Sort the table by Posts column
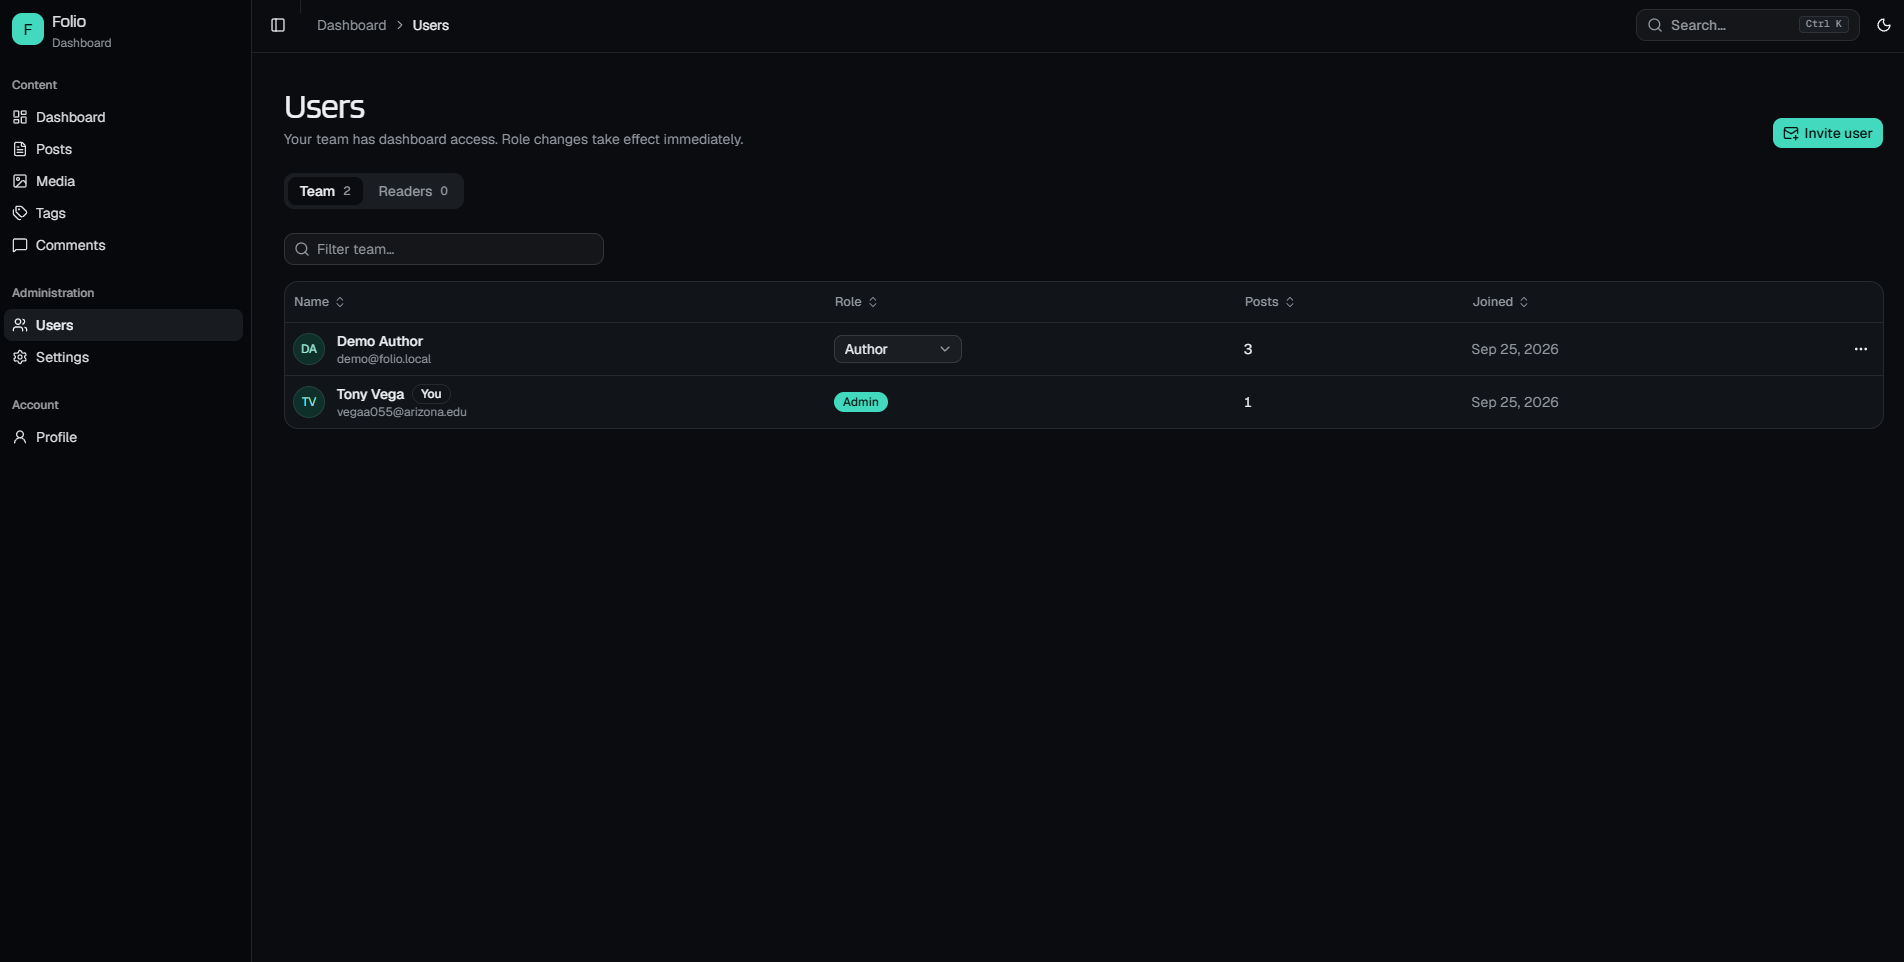The width and height of the screenshot is (1904, 962). (1269, 302)
